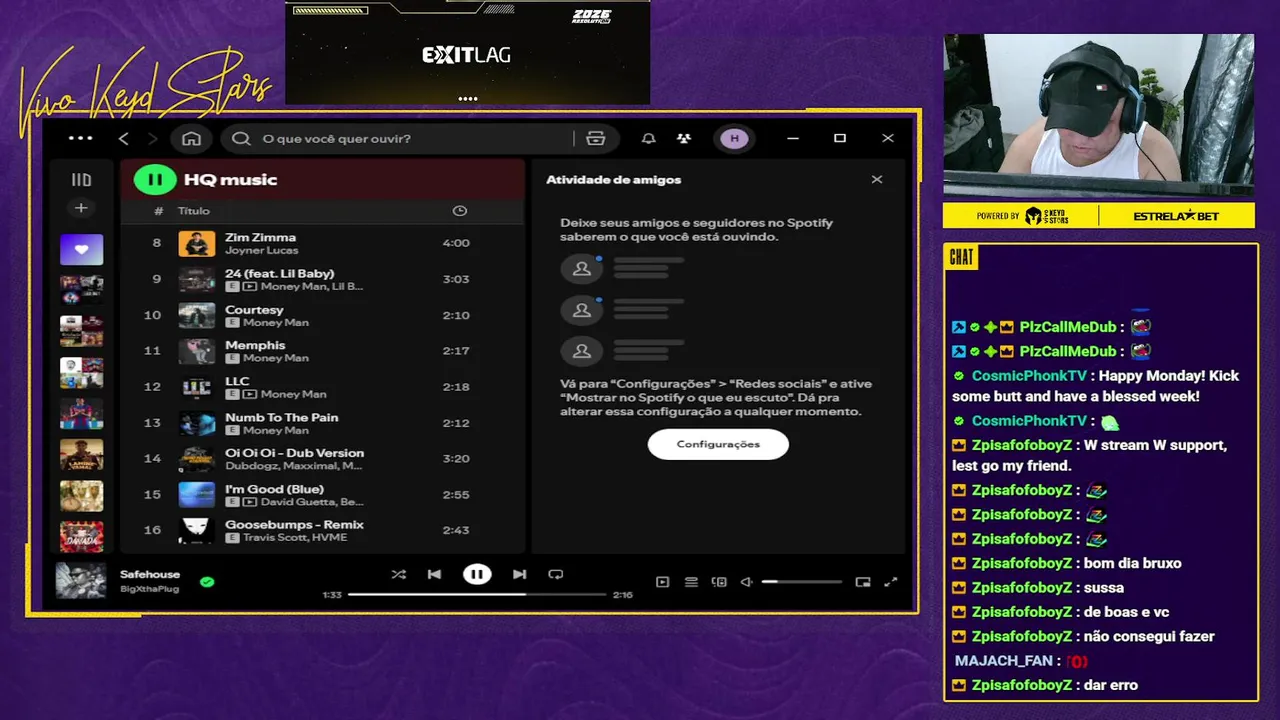Open the profile avatar 'H'
Image resolution: width=1280 pixels, height=720 pixels.
735,139
